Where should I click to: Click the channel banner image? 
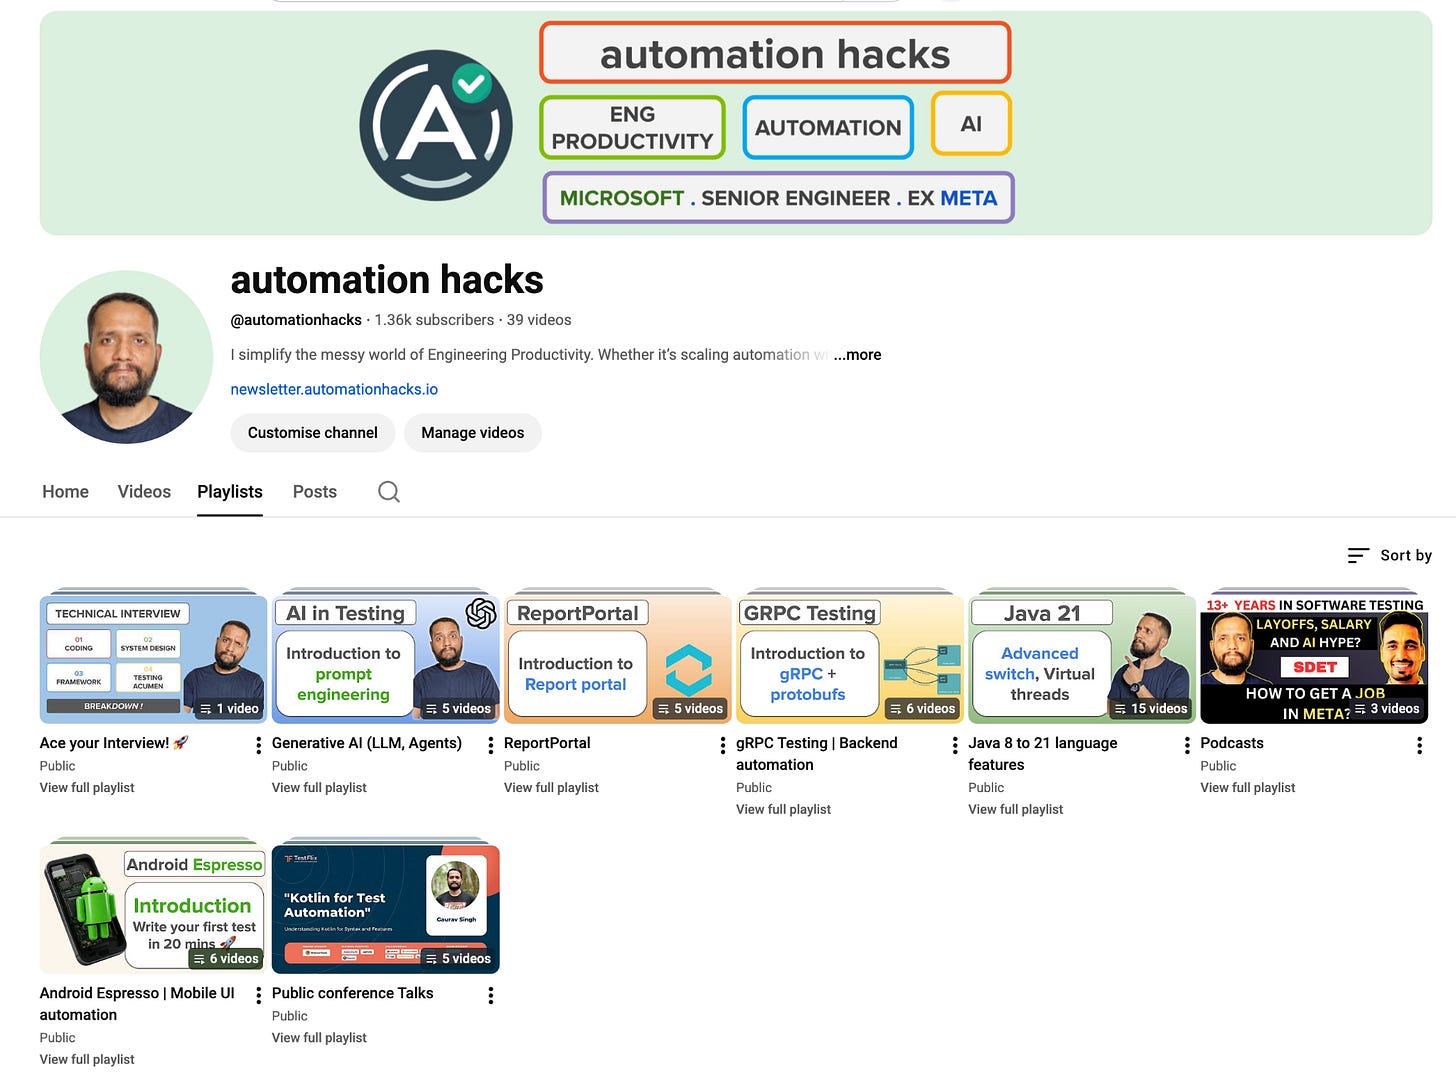tap(736, 123)
